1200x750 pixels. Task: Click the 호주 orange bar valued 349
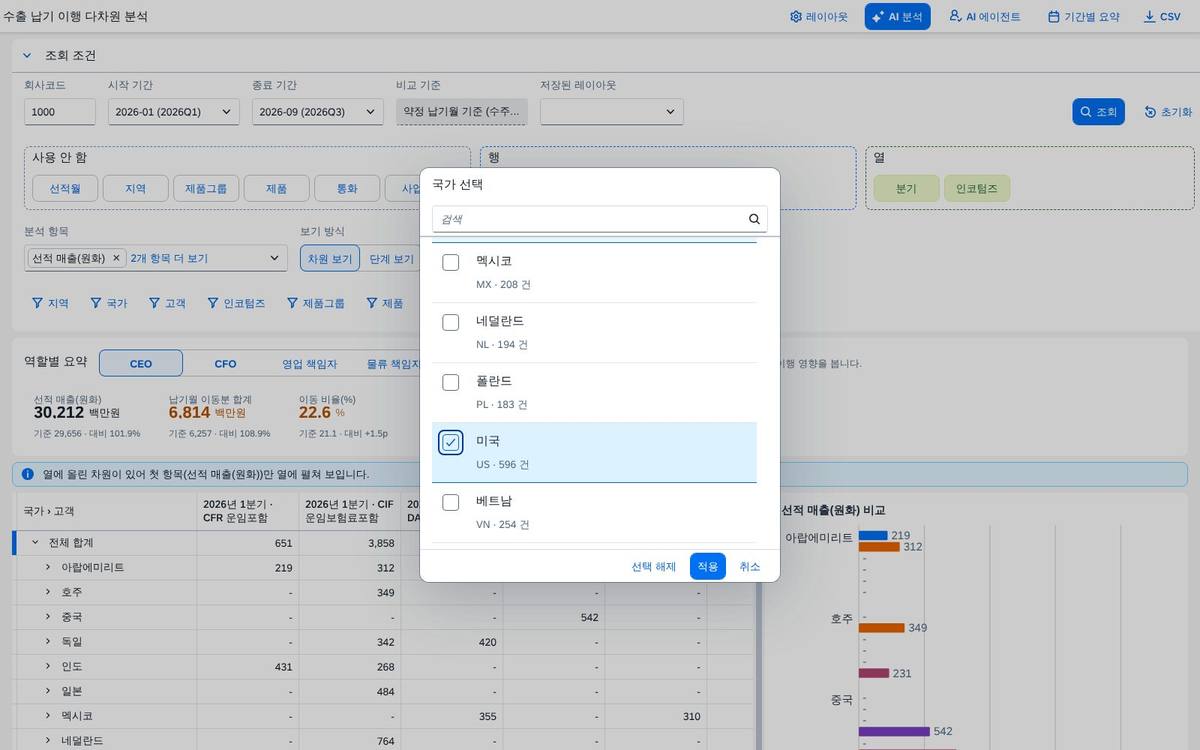(881, 628)
